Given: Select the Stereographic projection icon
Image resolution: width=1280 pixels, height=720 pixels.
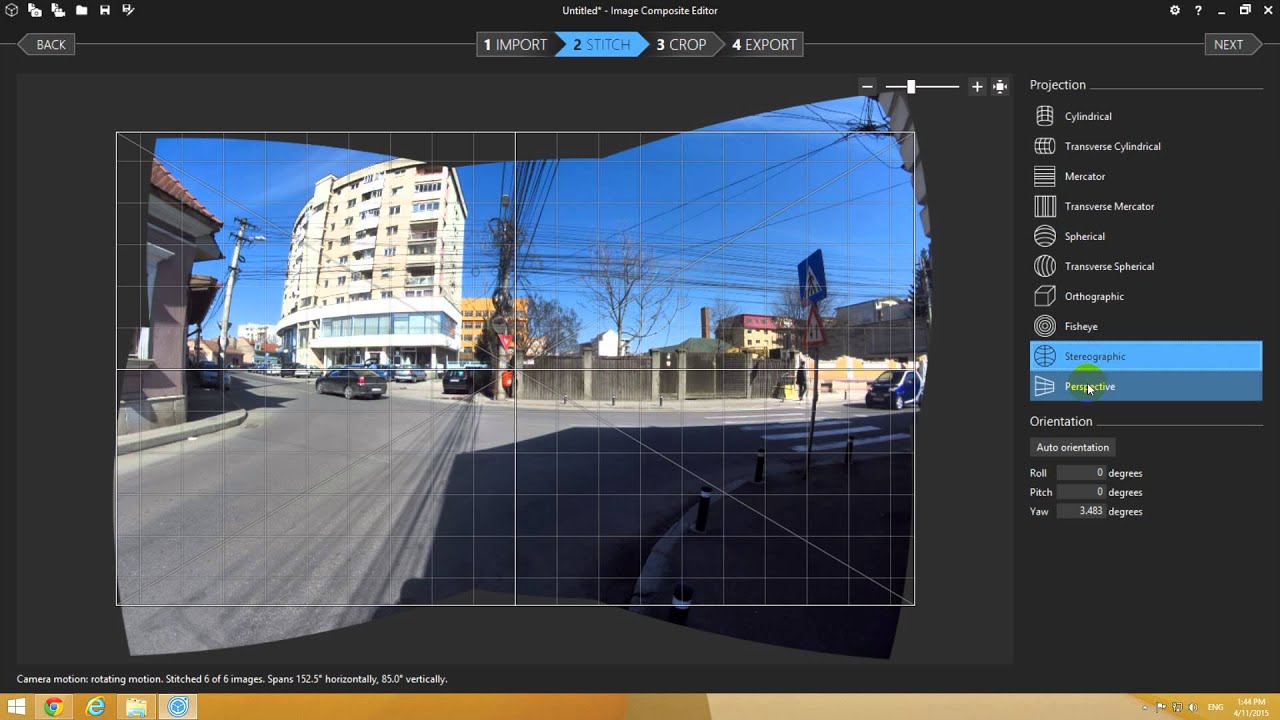Looking at the screenshot, I should (x=1045, y=356).
